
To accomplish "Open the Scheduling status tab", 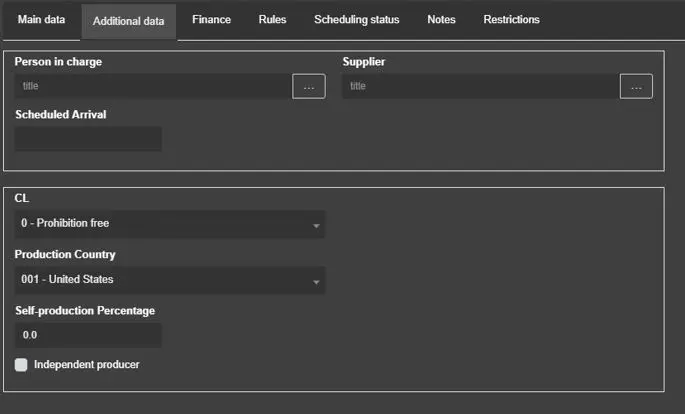I will click(x=356, y=20).
